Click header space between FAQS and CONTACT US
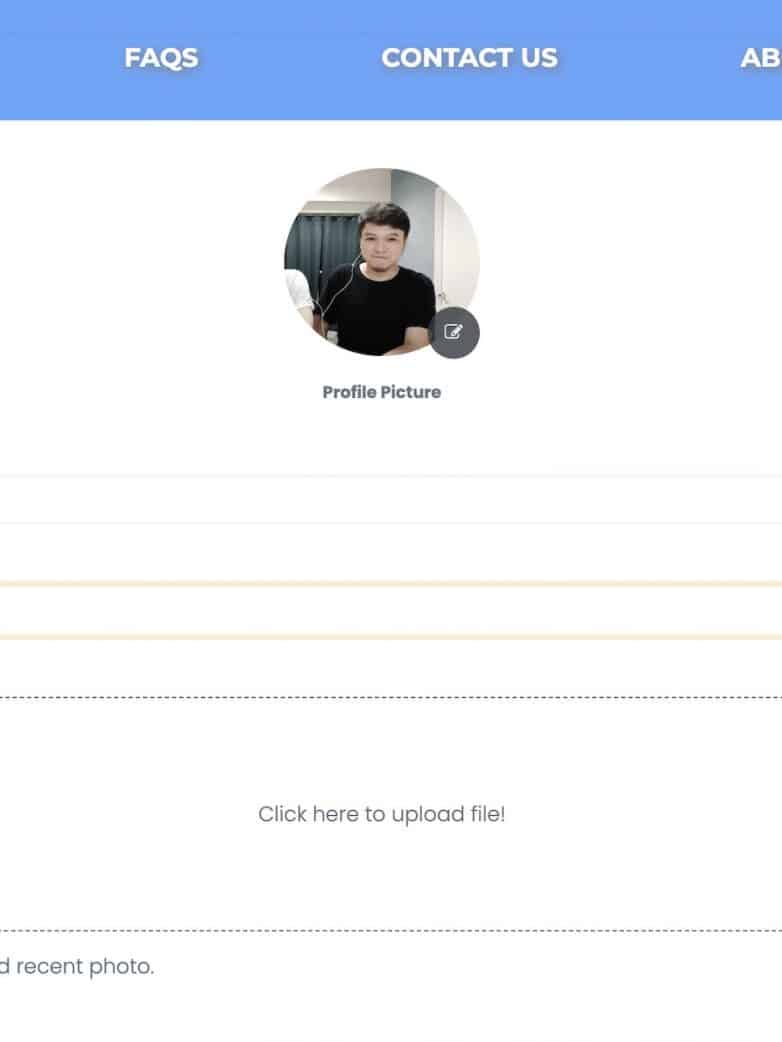782x1042 pixels. (290, 58)
